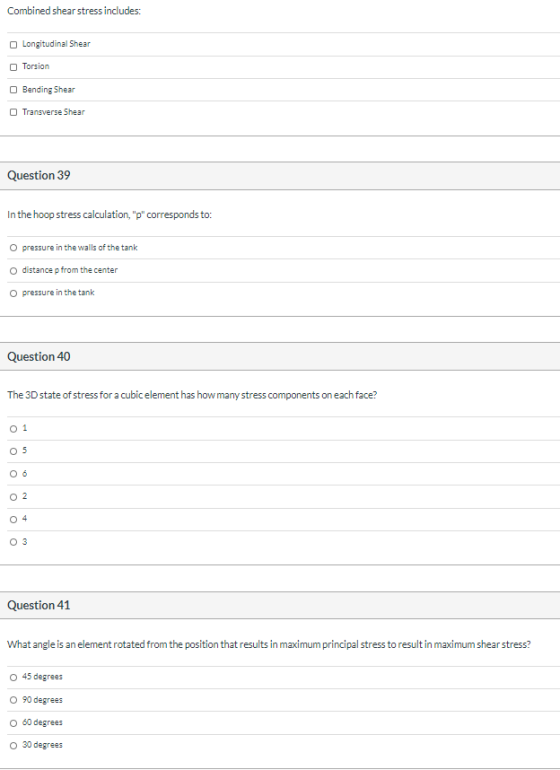560x770 pixels.
Task: Choose 'distance p from the center' option
Action: tap(13, 271)
